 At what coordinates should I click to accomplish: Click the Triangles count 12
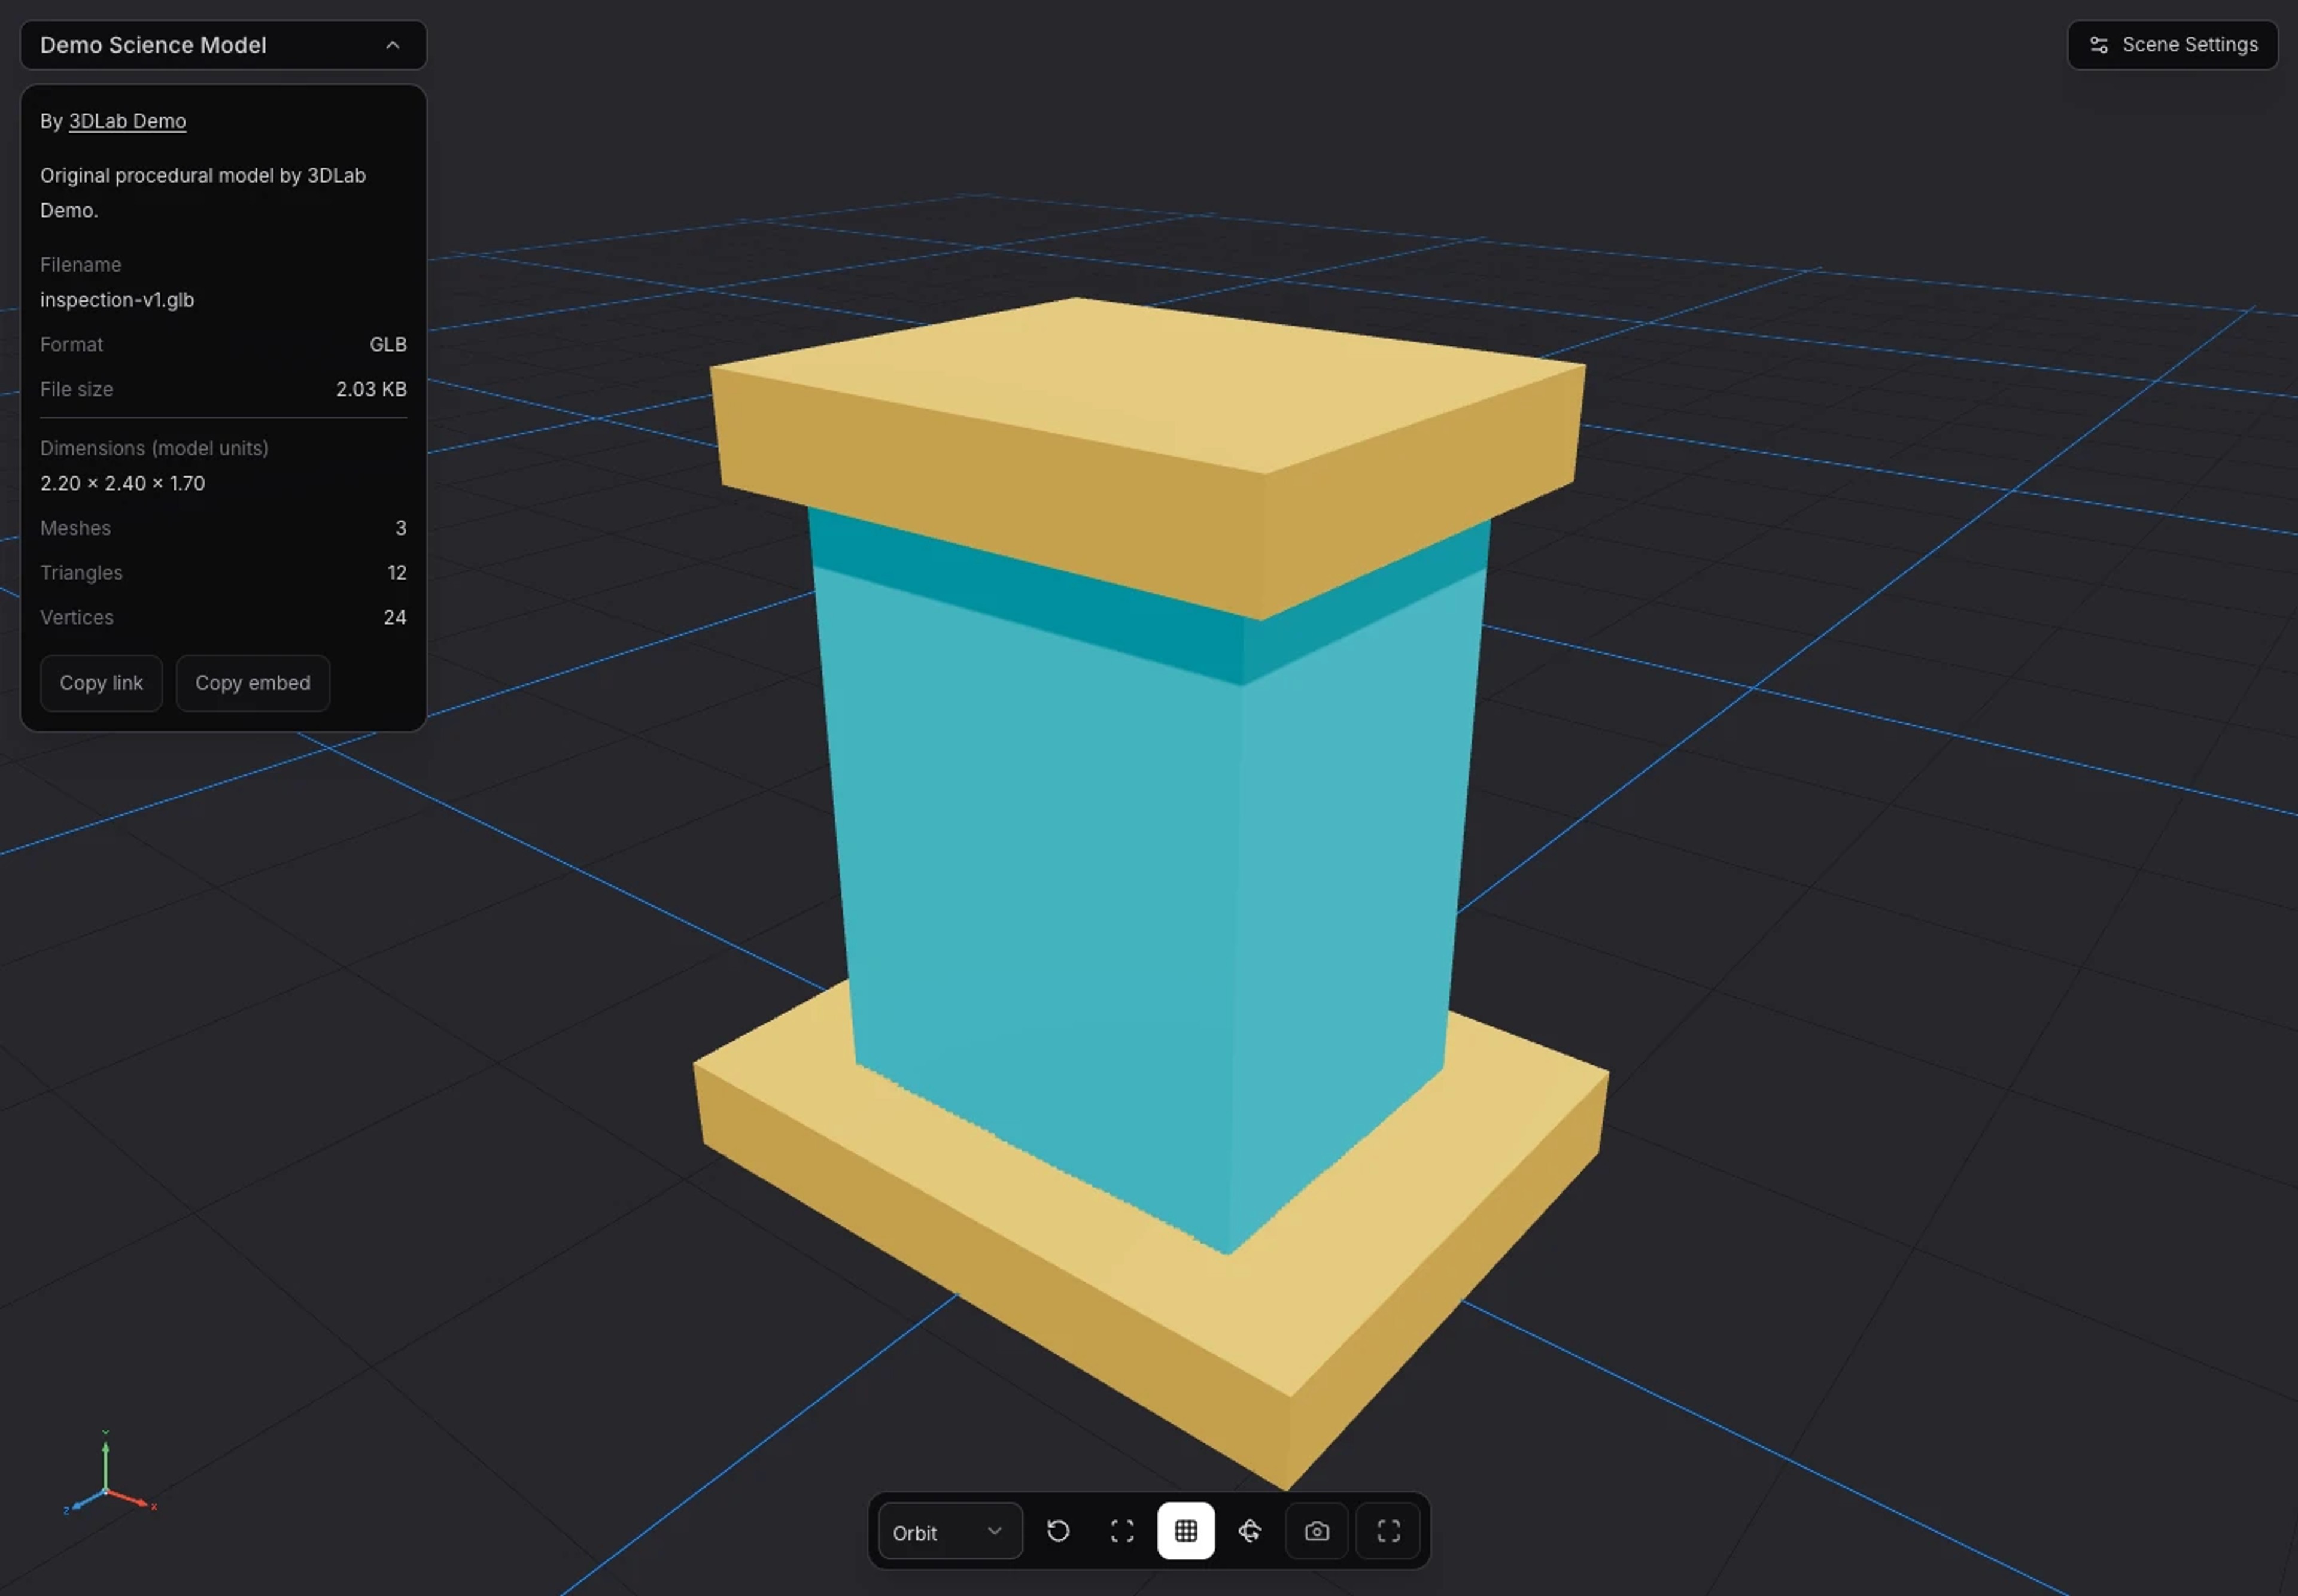(397, 573)
